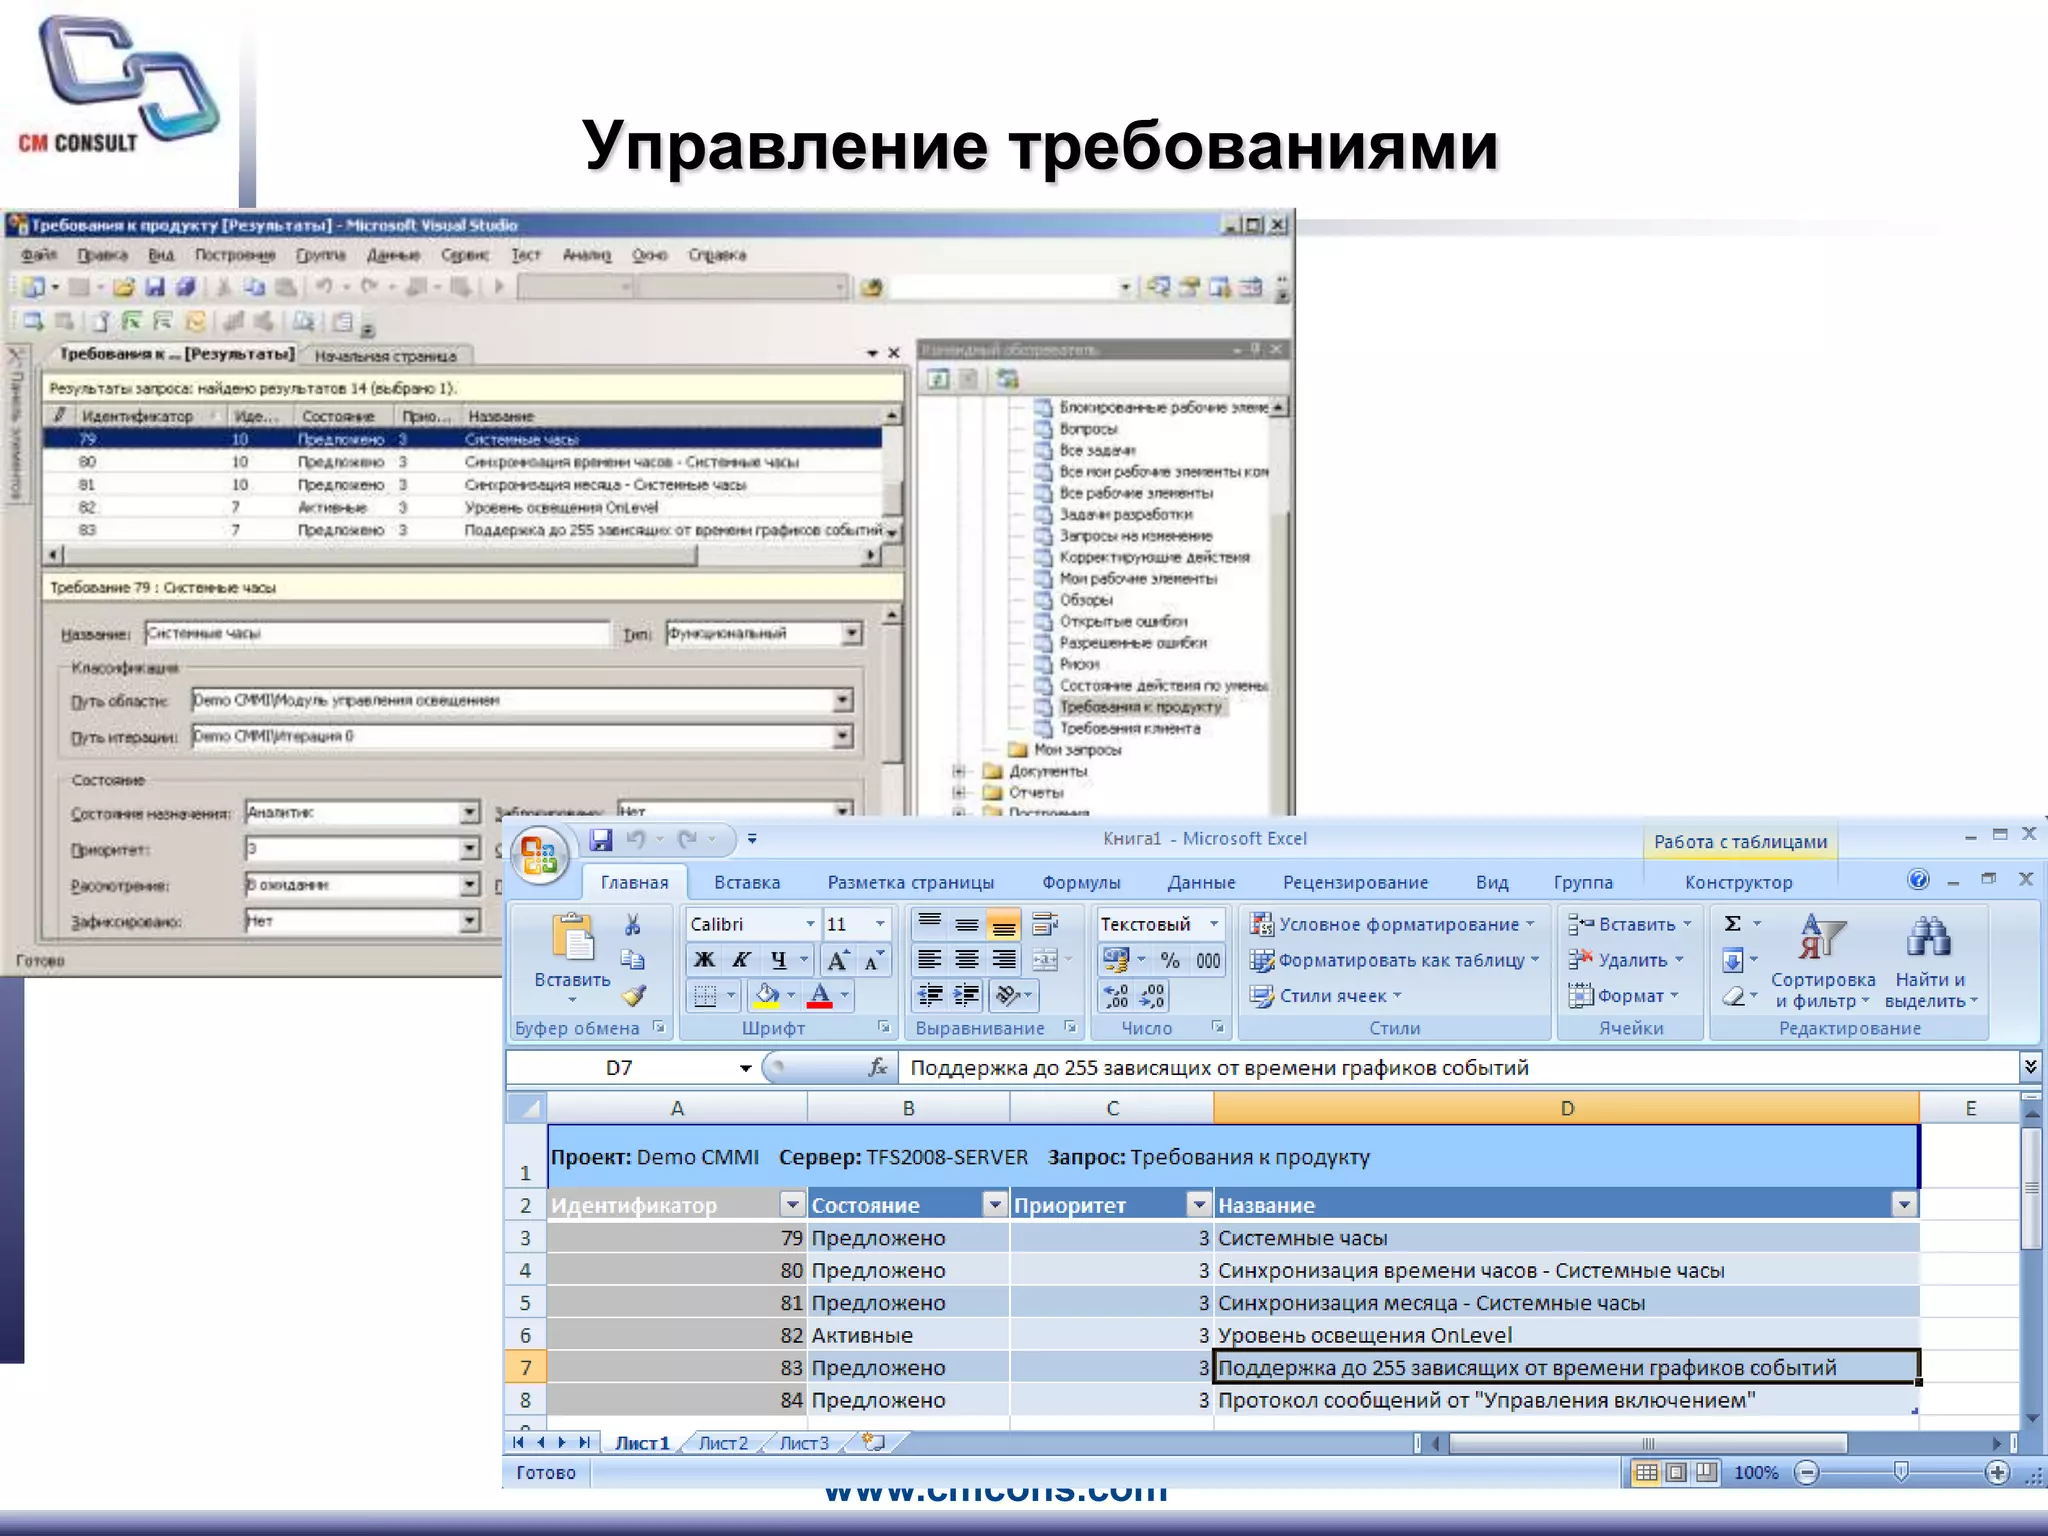Increase decimal places icon
This screenshot has width=2048, height=1536.
(1116, 996)
